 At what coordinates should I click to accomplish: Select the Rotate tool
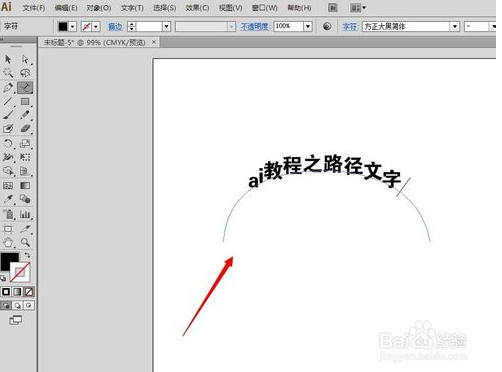click(8, 144)
